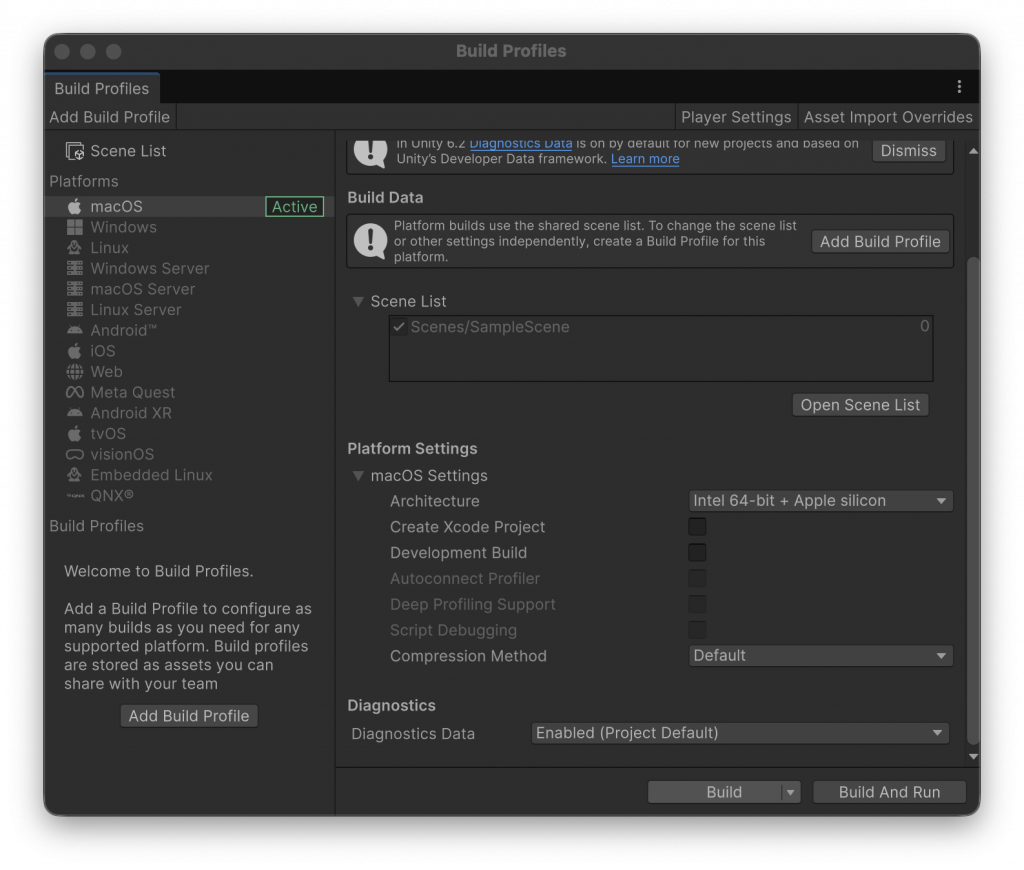This screenshot has width=1024, height=870.
Task: Enable Create Xcode Project checkbox
Action: pos(697,527)
